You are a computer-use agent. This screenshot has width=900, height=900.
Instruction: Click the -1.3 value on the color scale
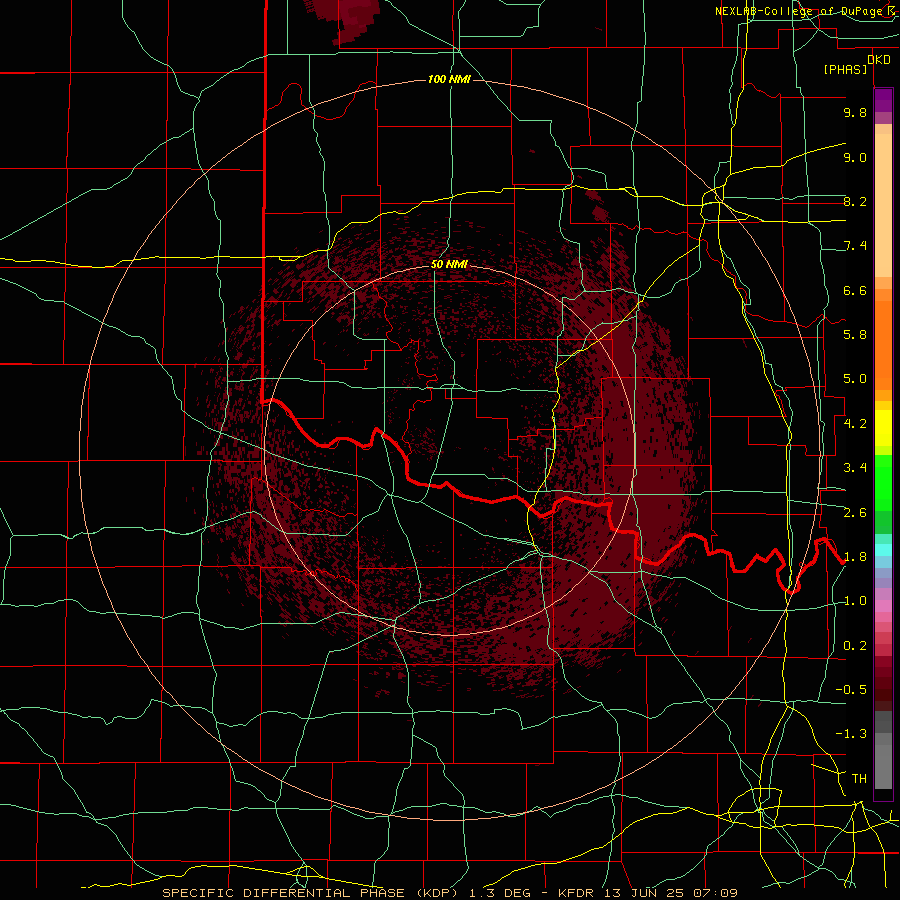(851, 734)
